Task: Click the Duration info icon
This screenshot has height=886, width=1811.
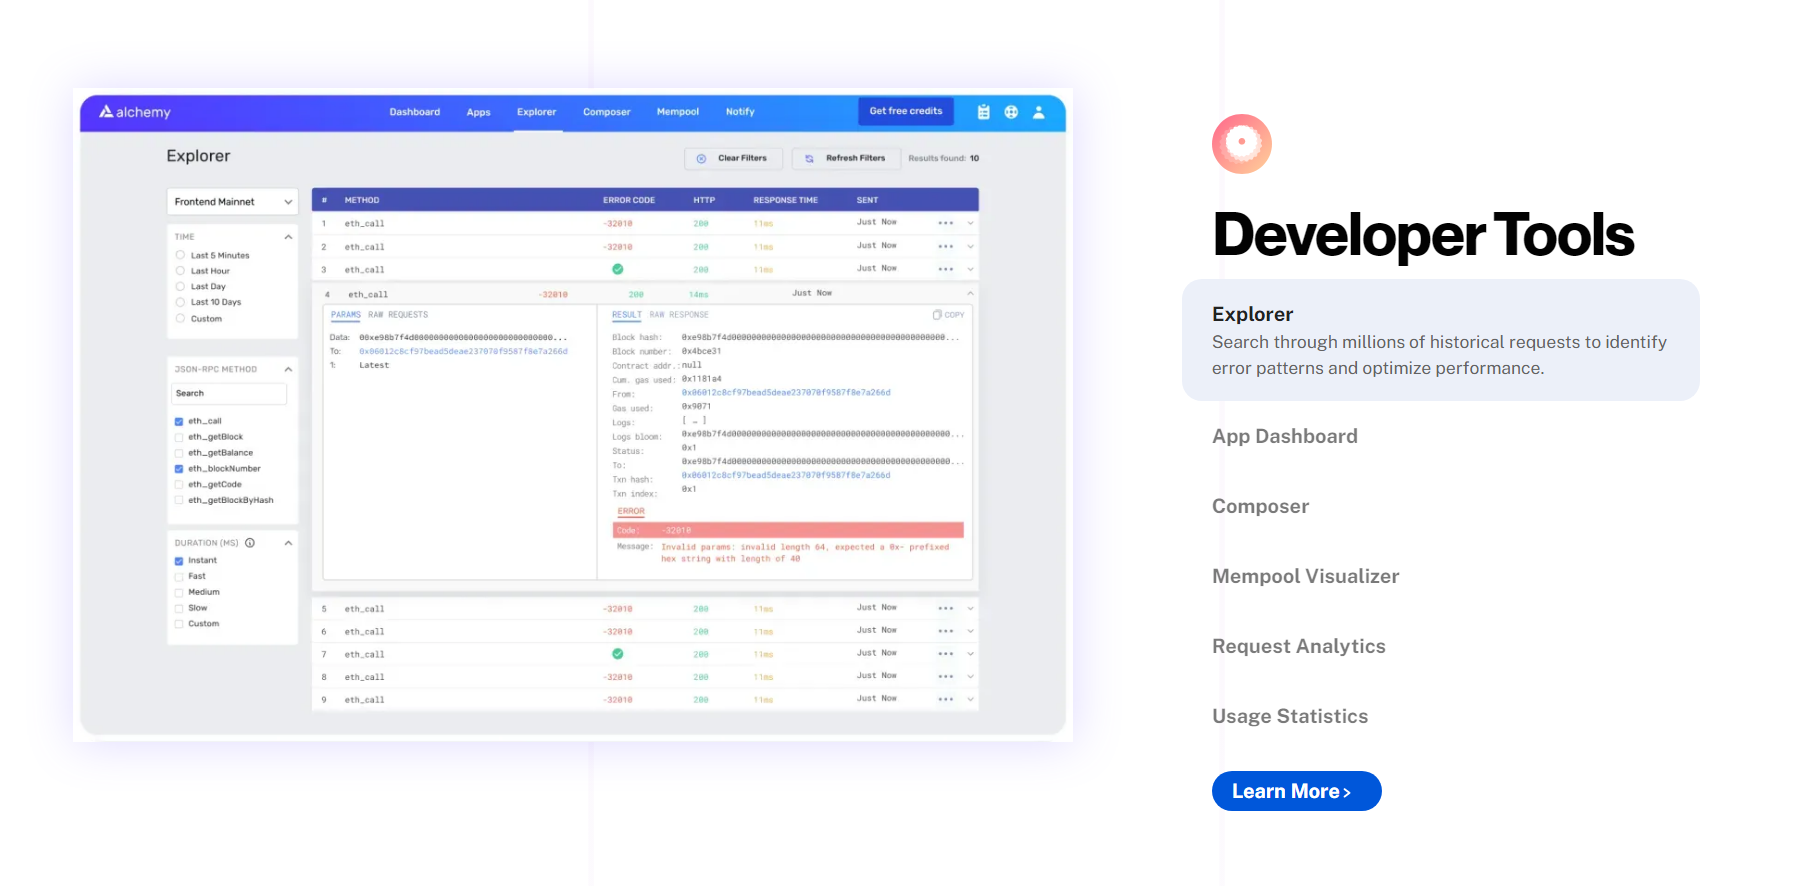Action: [x=250, y=543]
